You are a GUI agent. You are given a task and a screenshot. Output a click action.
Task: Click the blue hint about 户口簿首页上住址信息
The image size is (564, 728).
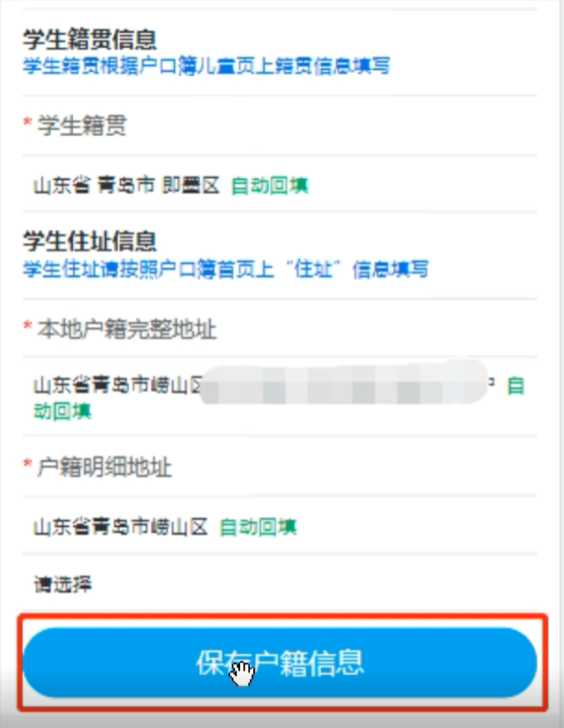point(226,269)
